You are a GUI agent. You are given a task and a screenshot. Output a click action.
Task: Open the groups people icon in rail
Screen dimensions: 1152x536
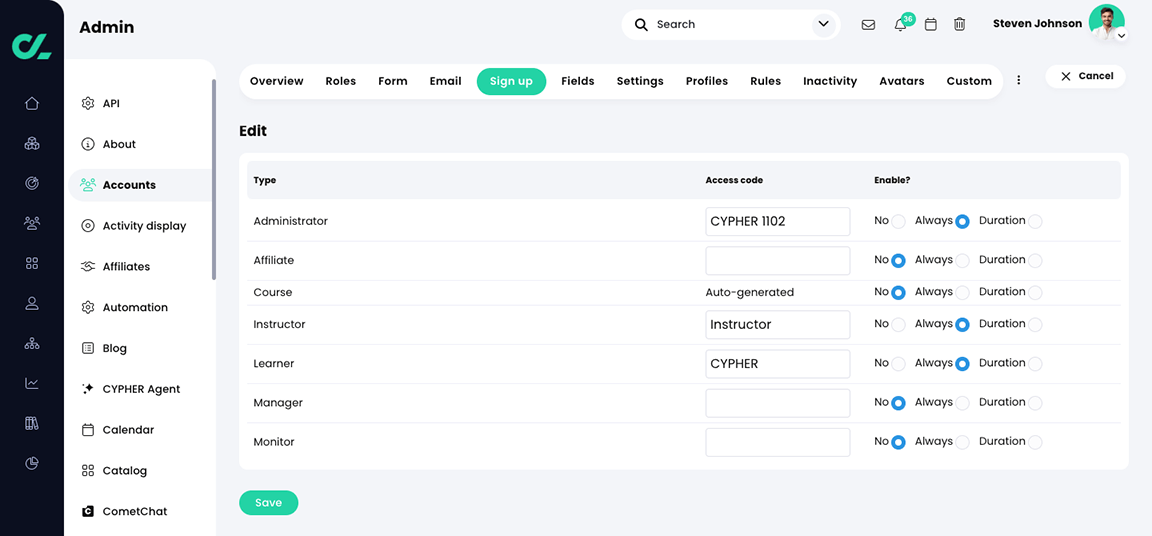click(x=32, y=223)
